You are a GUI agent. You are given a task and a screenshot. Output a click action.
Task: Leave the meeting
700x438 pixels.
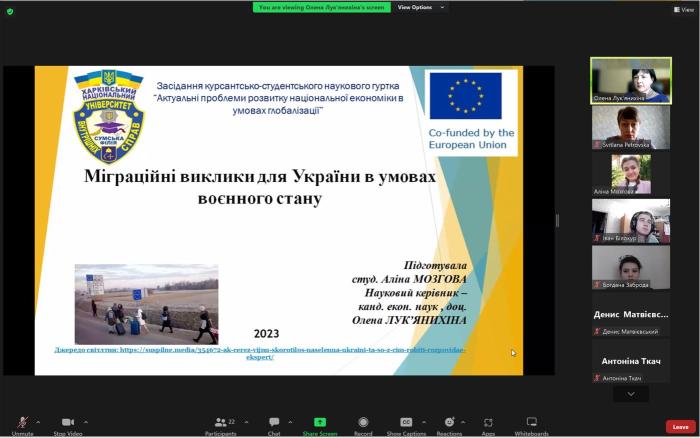coord(680,426)
